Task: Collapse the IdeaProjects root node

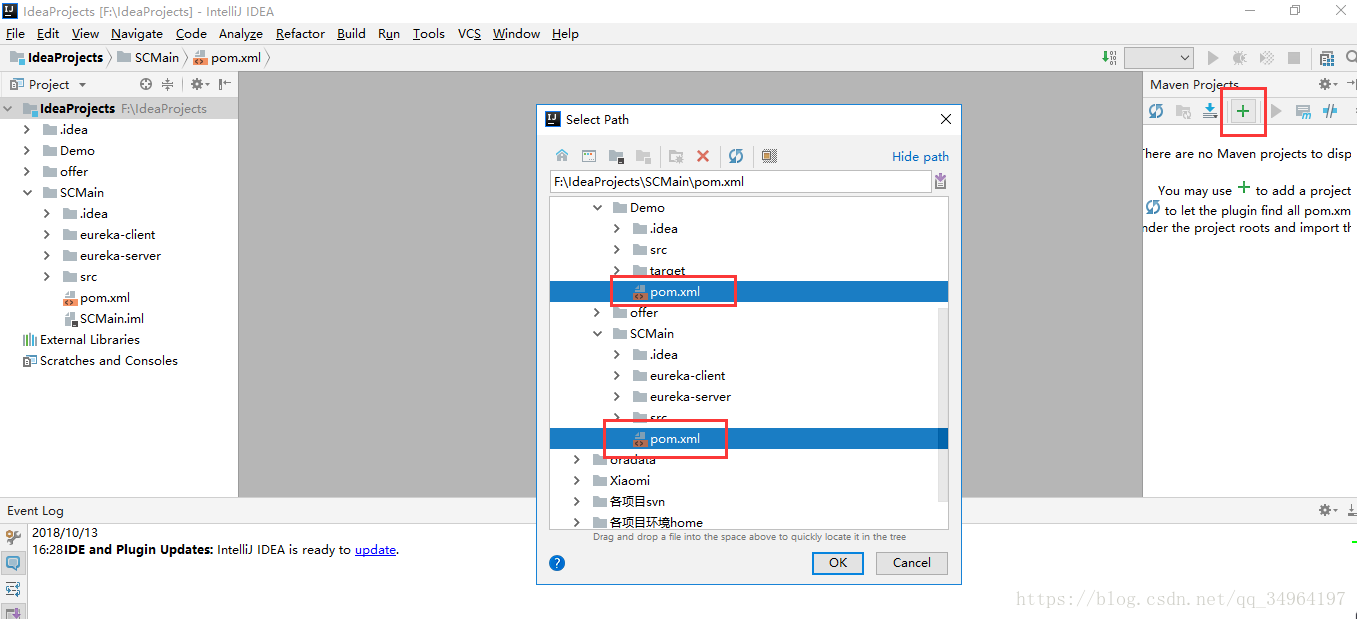Action: 8,108
